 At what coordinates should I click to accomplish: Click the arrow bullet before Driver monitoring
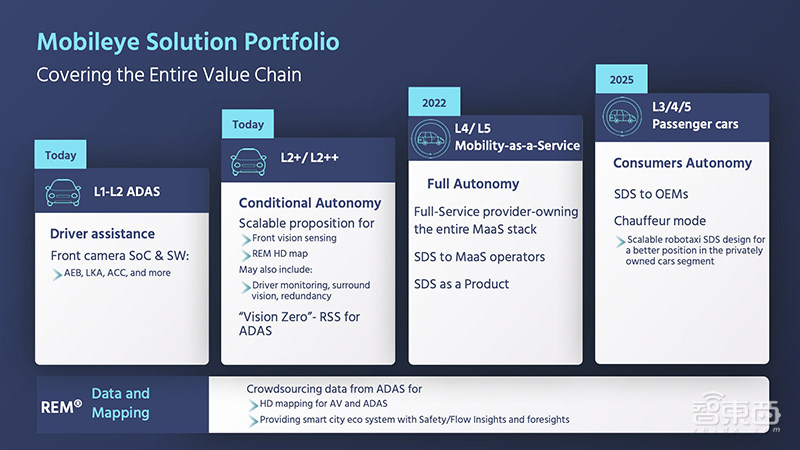click(246, 287)
